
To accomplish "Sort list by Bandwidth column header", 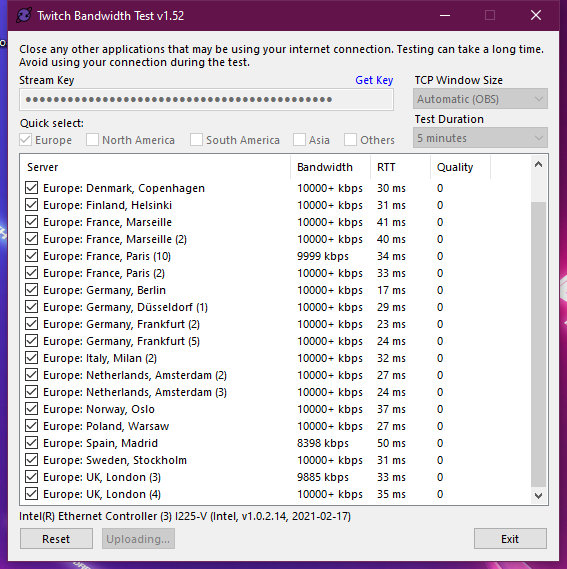I will click(x=330, y=167).
